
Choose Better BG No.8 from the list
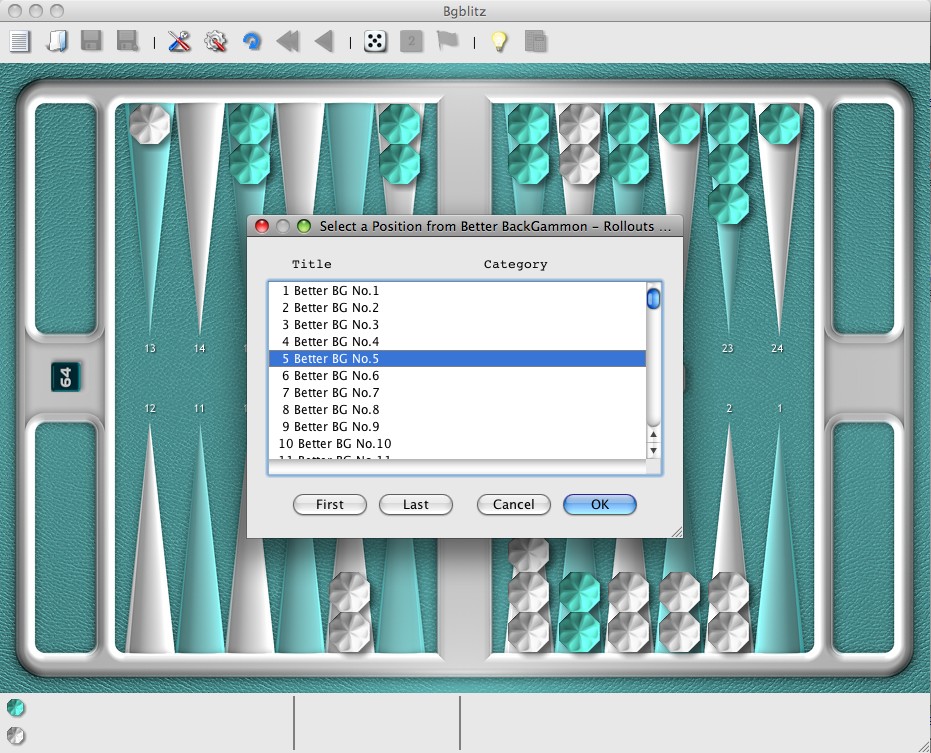330,410
